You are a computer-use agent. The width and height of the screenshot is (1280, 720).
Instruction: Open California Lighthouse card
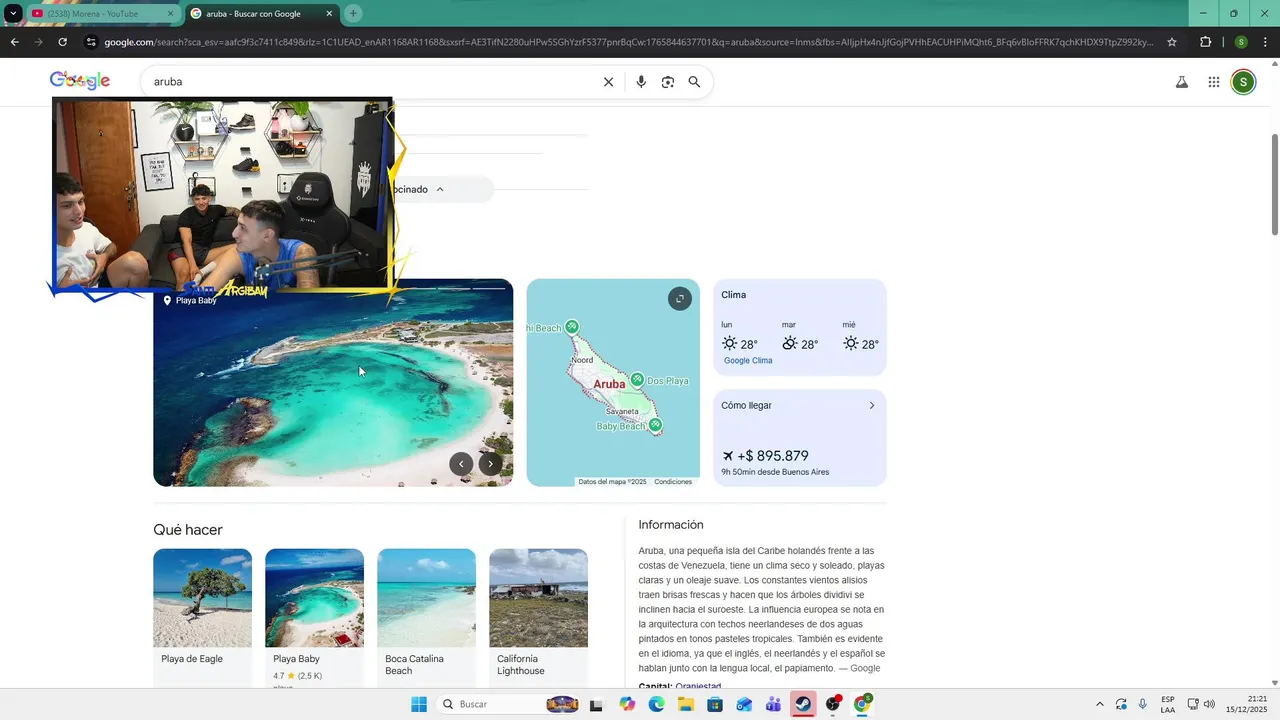point(538,617)
